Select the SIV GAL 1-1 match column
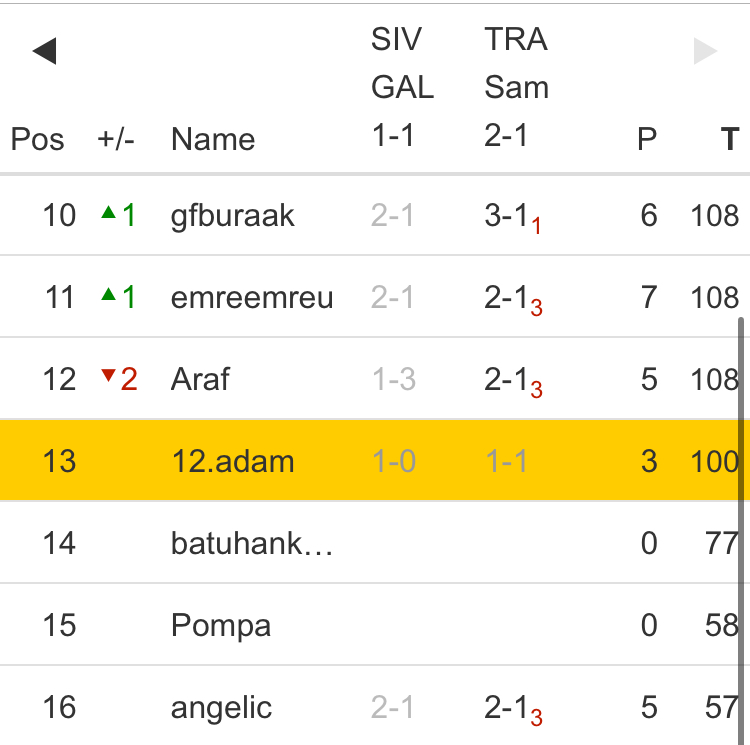750x745 pixels. click(x=402, y=88)
